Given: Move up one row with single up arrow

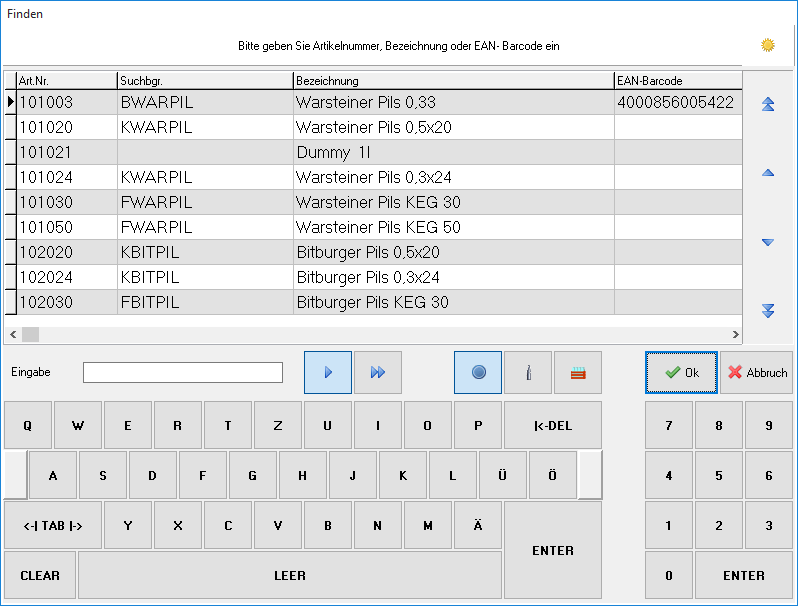Looking at the screenshot, I should pos(768,173).
